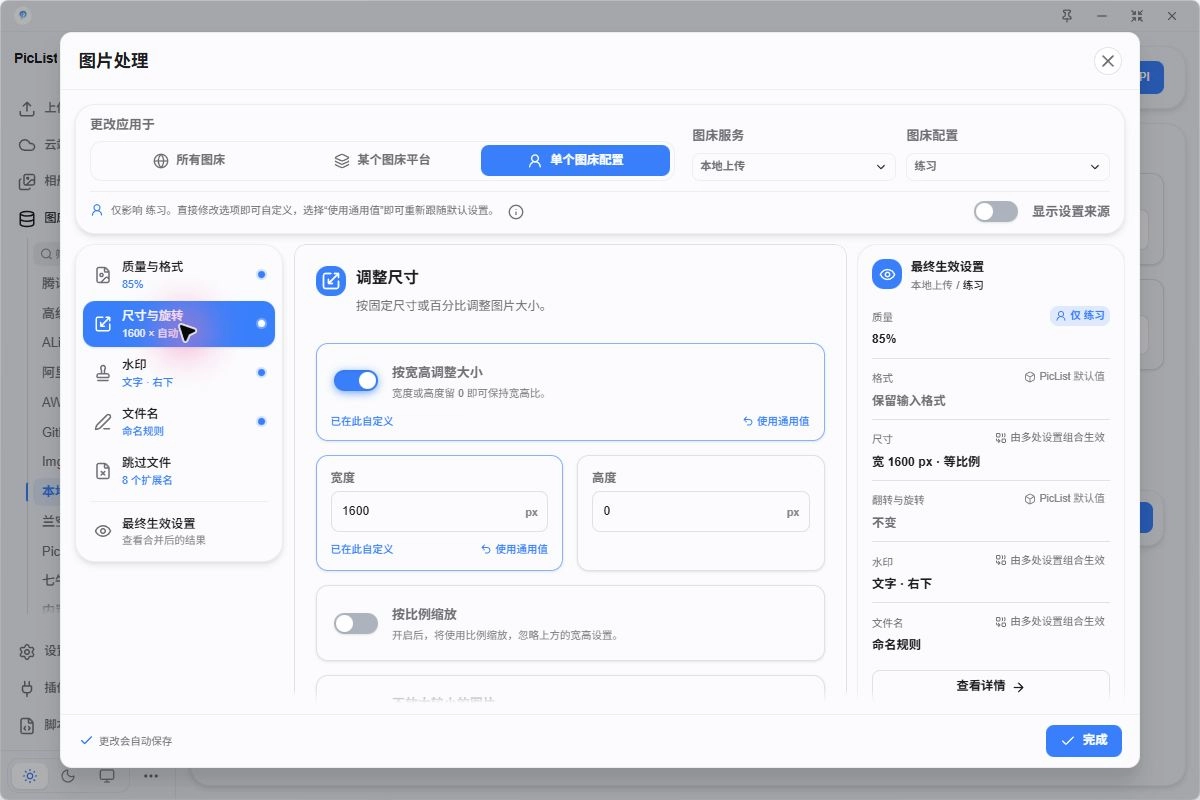
Task: Select dark theme moon icon in main window
Action: pyautogui.click(x=69, y=775)
